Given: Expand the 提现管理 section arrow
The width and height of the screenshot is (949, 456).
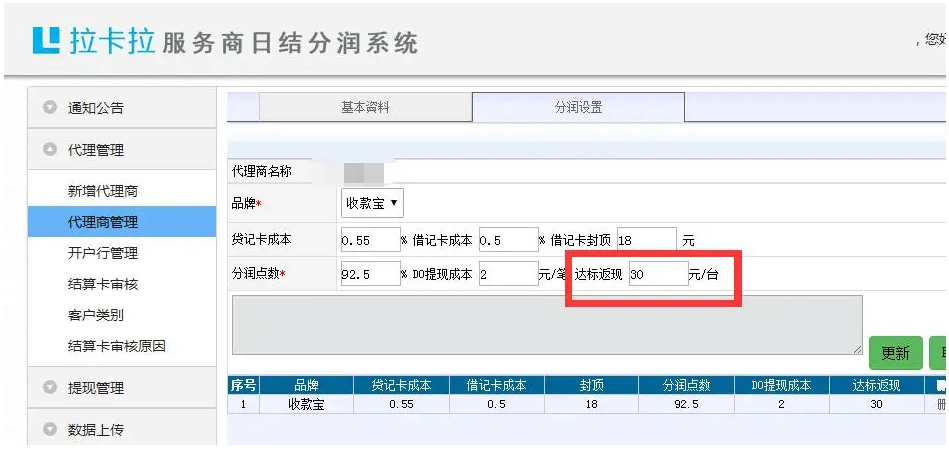Looking at the screenshot, I should (x=50, y=387).
